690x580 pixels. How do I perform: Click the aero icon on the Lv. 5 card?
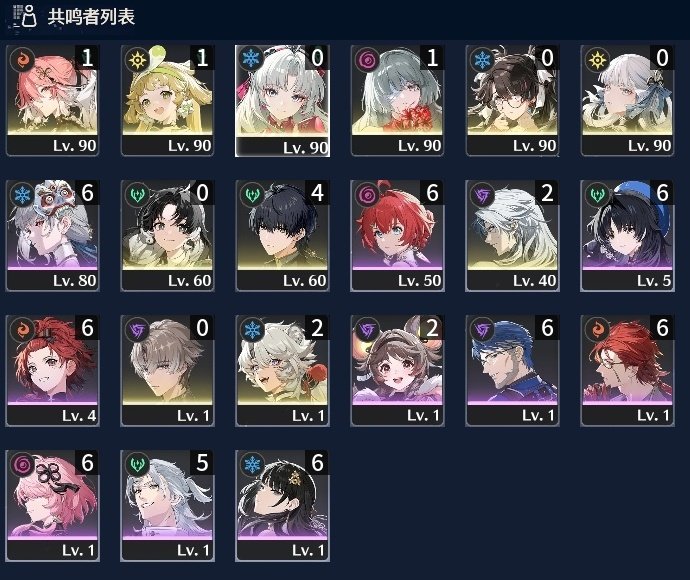coord(597,195)
